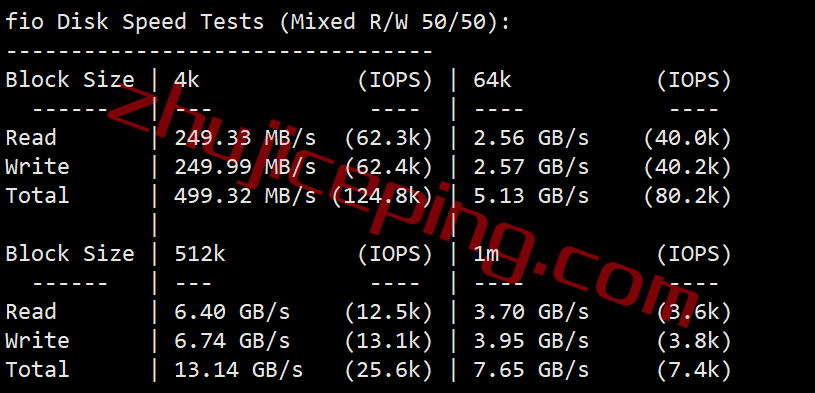Select 4k total IOPS value 124.8k
The width and height of the screenshot is (815, 393).
pyautogui.click(x=382, y=196)
